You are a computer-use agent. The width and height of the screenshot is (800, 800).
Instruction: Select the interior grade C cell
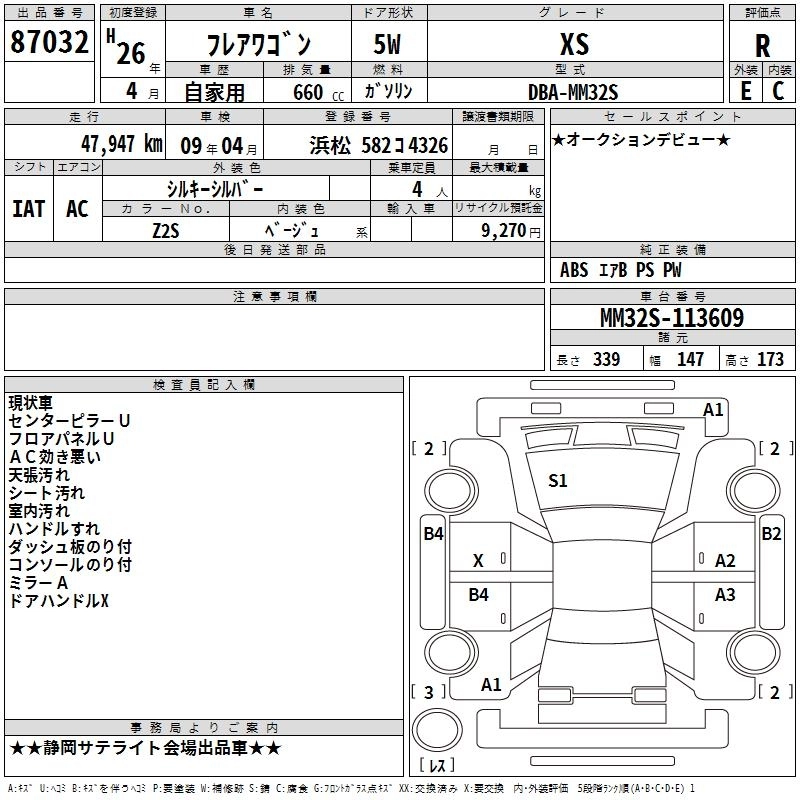click(x=778, y=91)
